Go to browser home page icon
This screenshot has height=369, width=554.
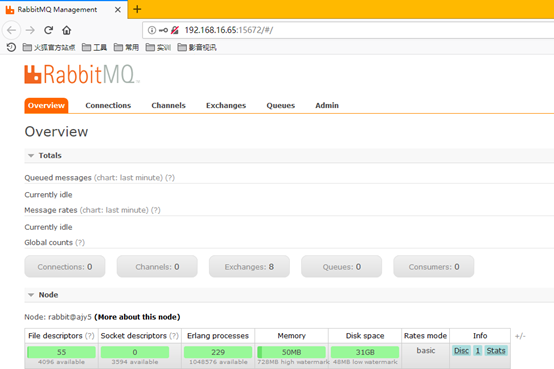tap(66, 30)
